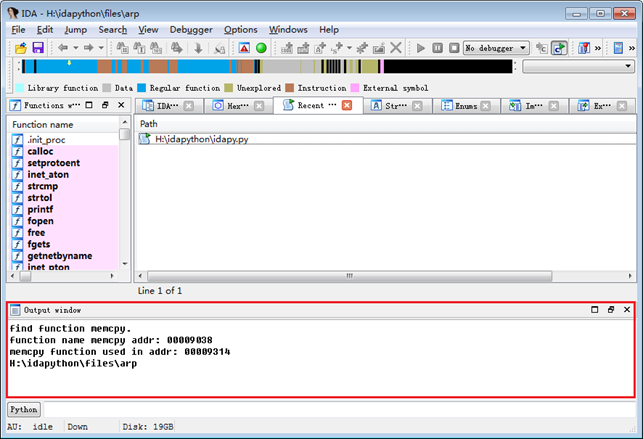The height and width of the screenshot is (439, 643).
Task: Click the Open file folder icon
Action: click(20, 48)
